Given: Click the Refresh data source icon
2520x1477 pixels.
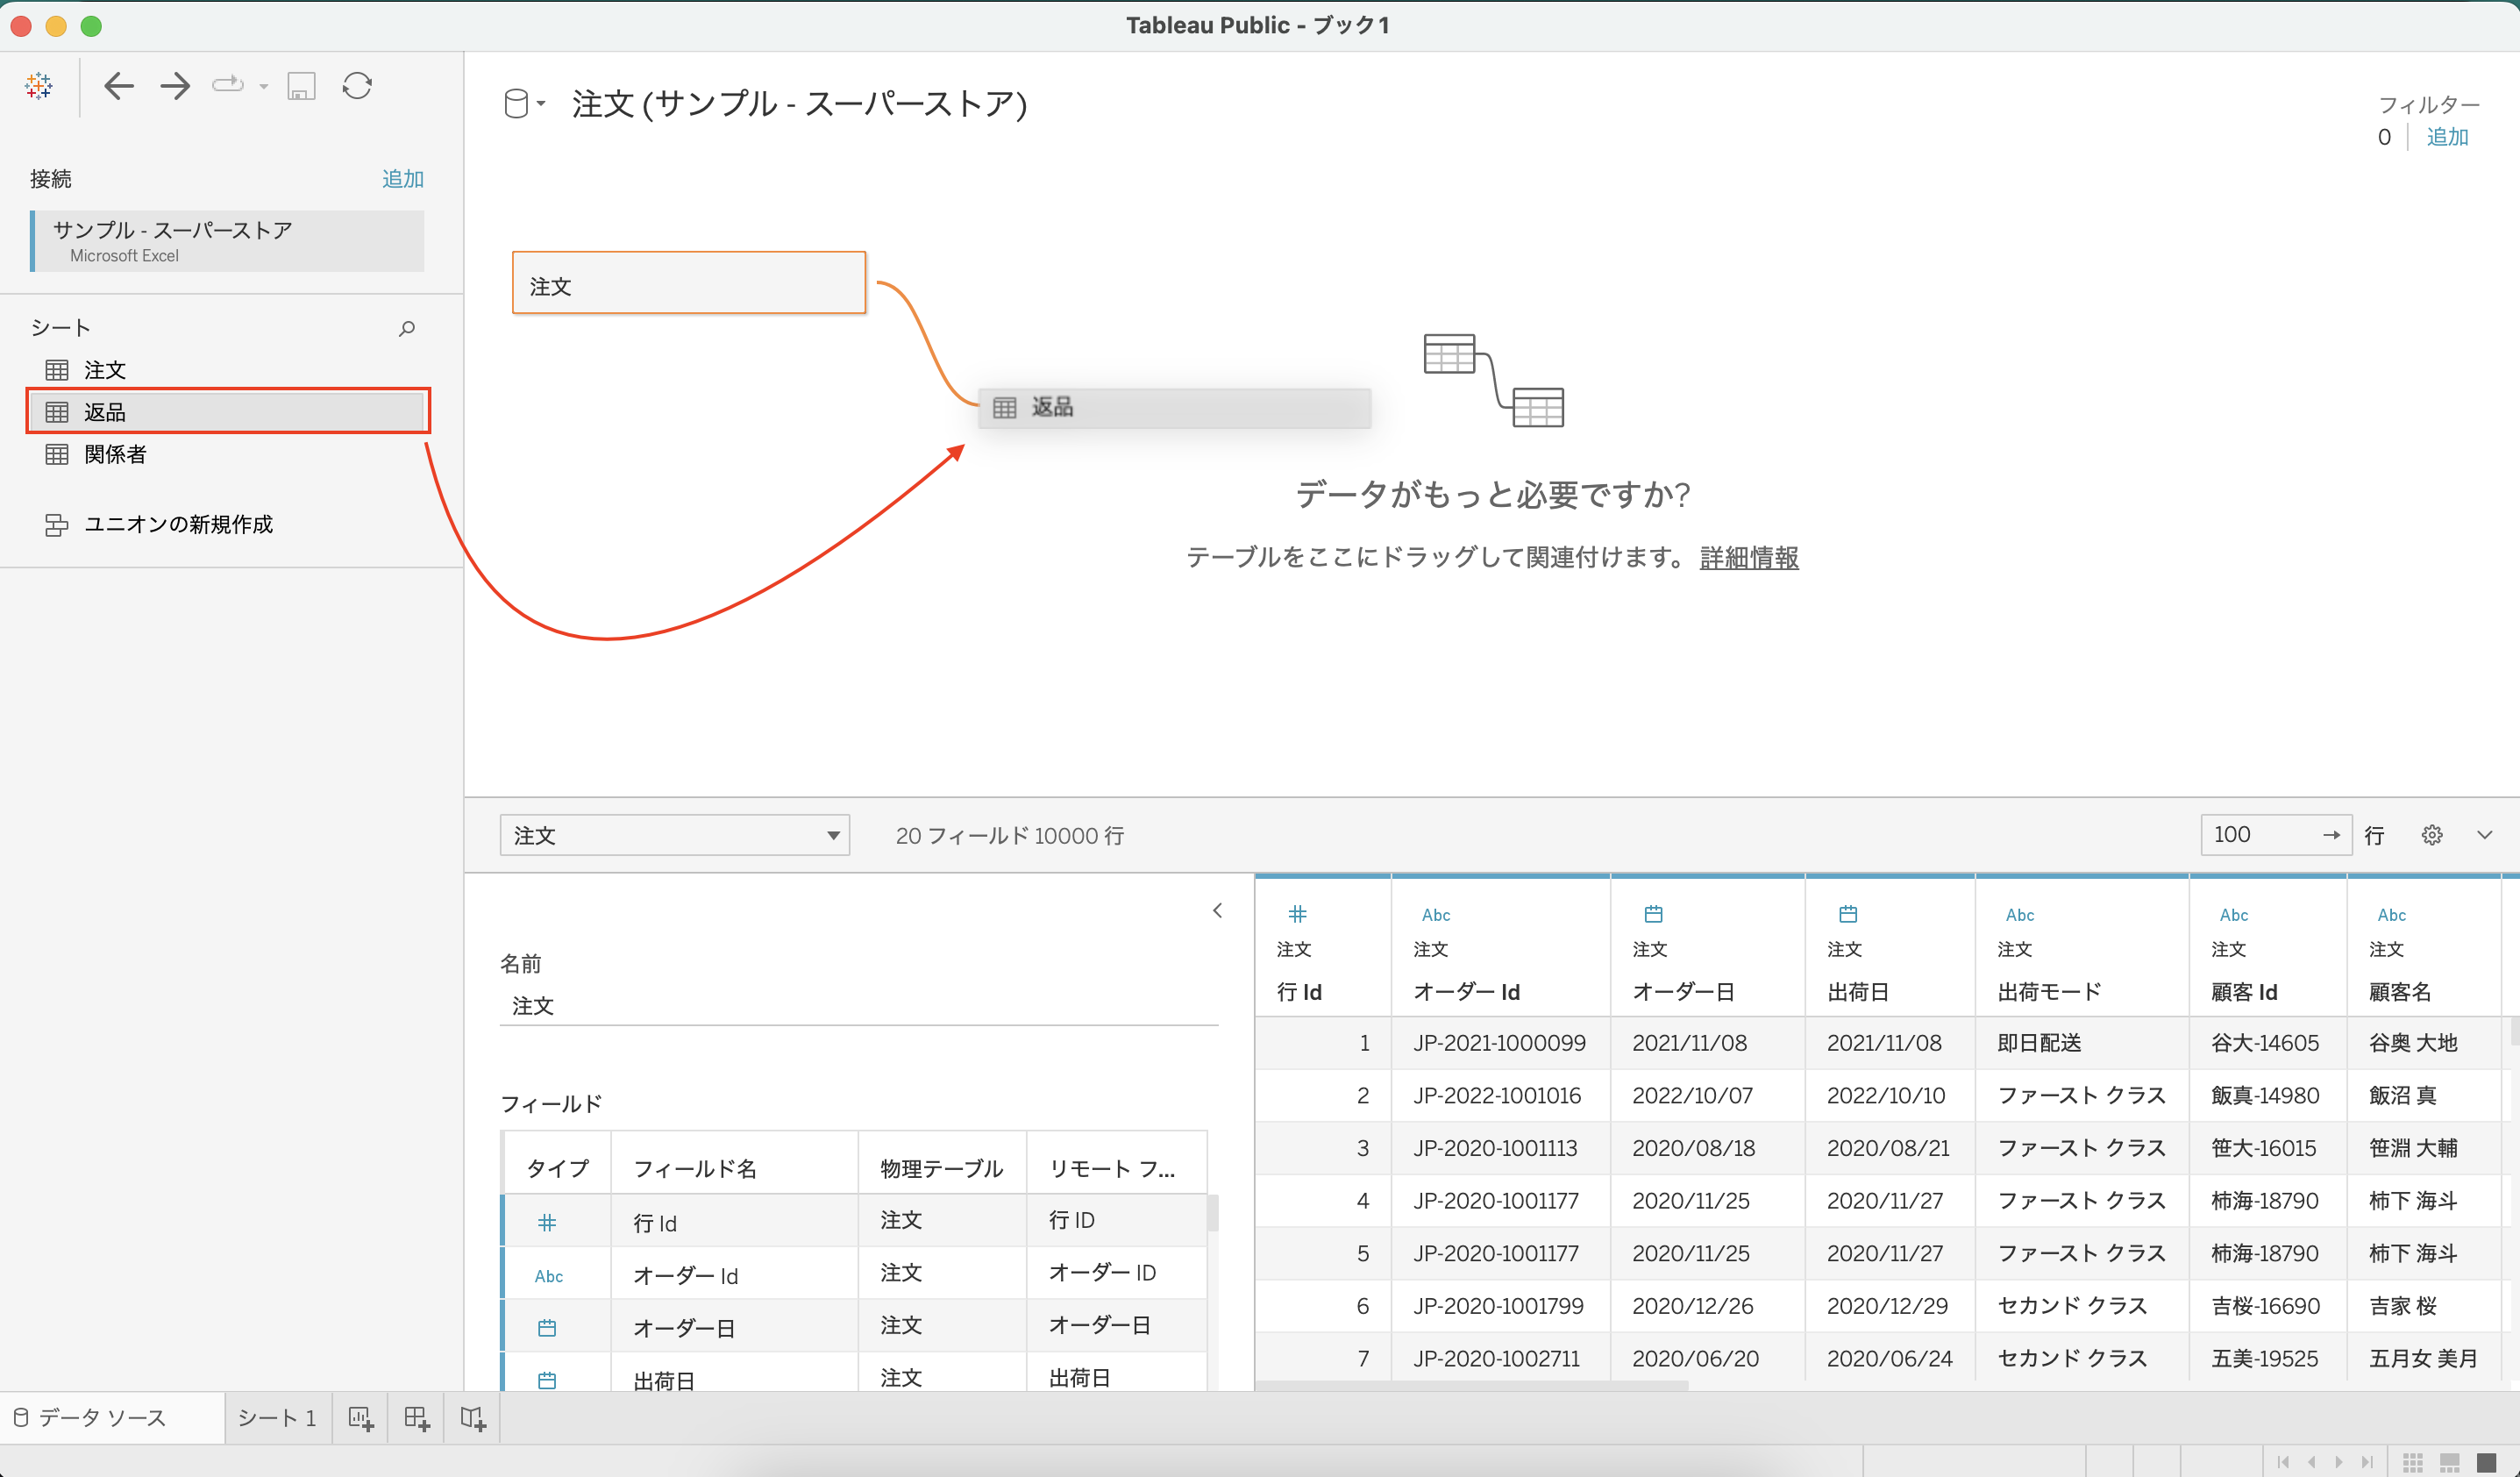Looking at the screenshot, I should pyautogui.click(x=357, y=86).
